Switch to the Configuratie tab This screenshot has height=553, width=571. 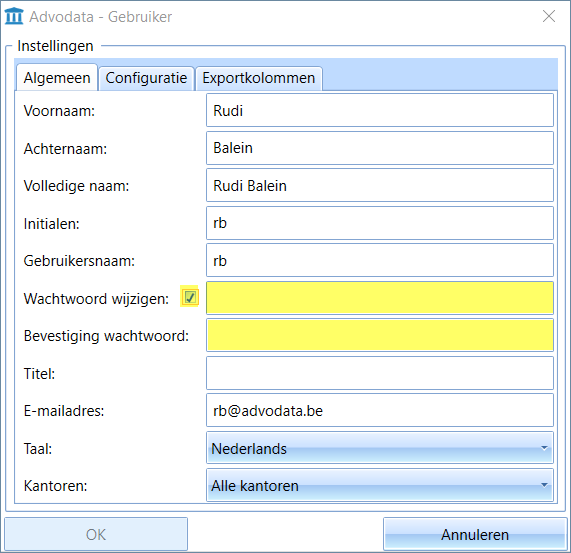146,78
